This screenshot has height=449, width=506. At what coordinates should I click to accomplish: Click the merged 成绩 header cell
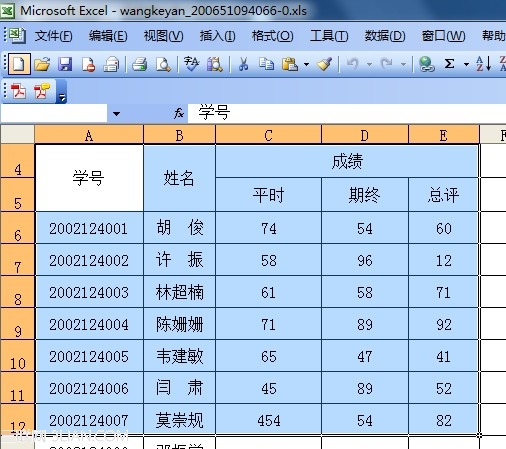[x=347, y=161]
